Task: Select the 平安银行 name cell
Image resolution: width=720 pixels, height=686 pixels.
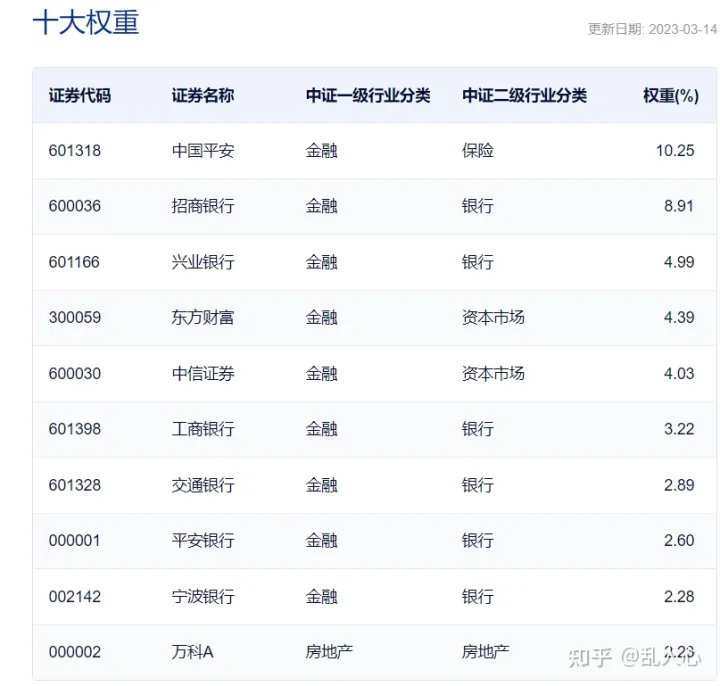Action: (203, 540)
